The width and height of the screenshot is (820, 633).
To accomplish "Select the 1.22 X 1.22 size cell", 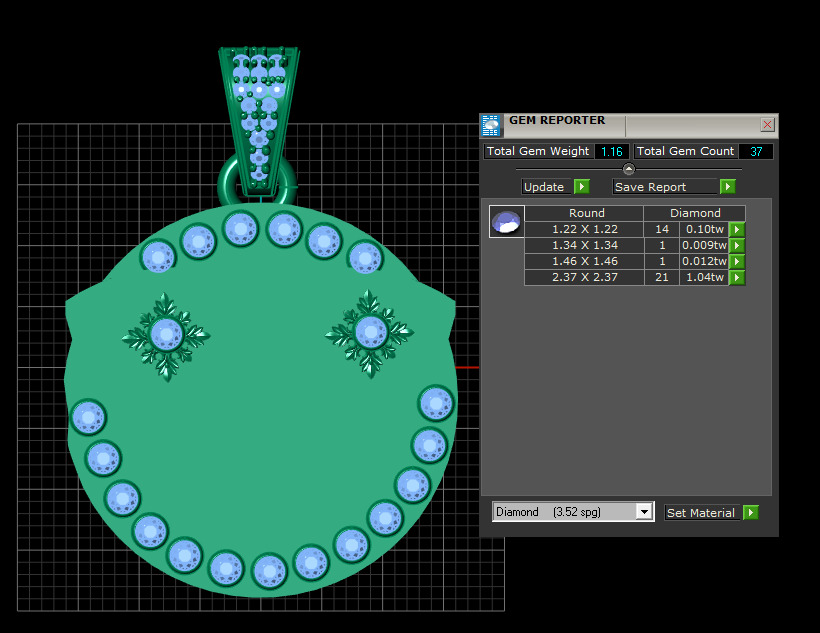I will point(584,229).
